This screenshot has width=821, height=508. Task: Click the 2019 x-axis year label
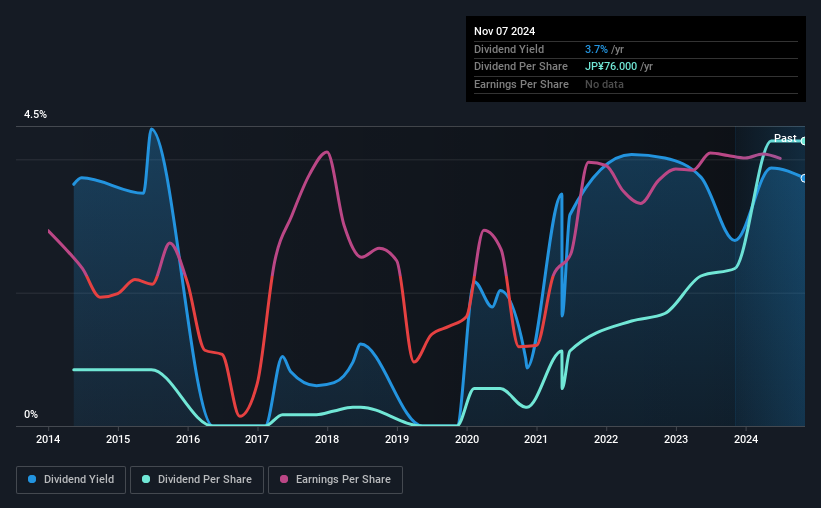coord(397,439)
